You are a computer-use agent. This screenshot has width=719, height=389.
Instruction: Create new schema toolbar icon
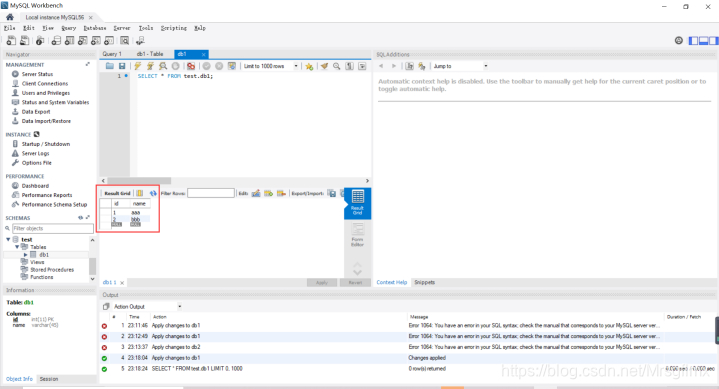(x=56, y=41)
